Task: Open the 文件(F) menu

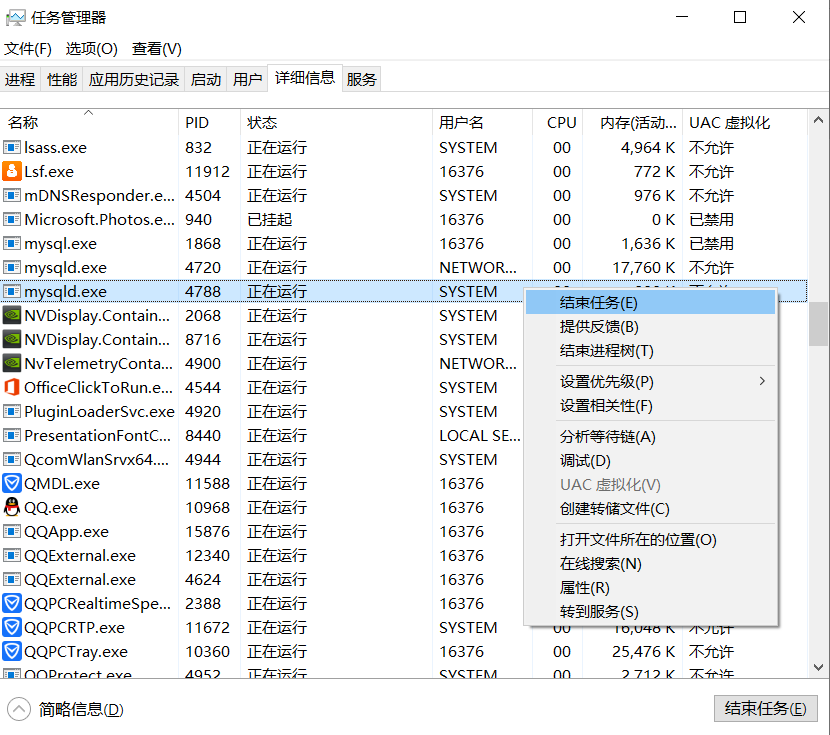Action: (28, 49)
